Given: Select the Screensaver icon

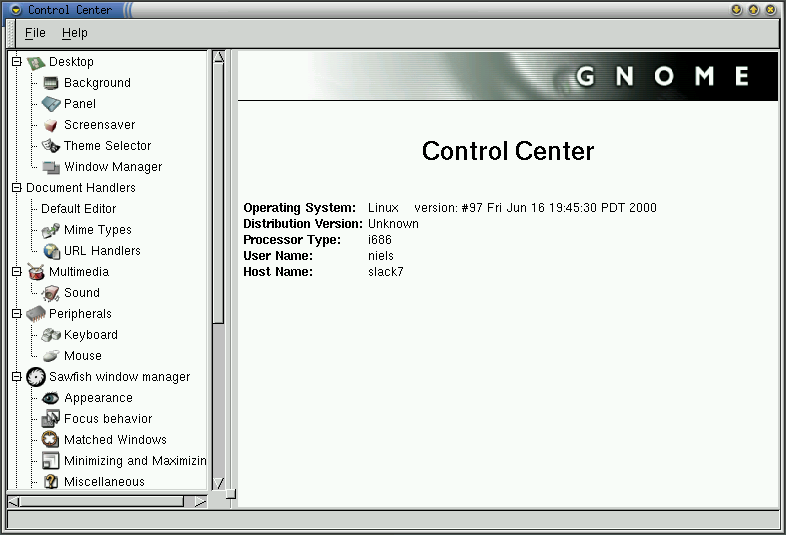Looking at the screenshot, I should click(x=51, y=125).
